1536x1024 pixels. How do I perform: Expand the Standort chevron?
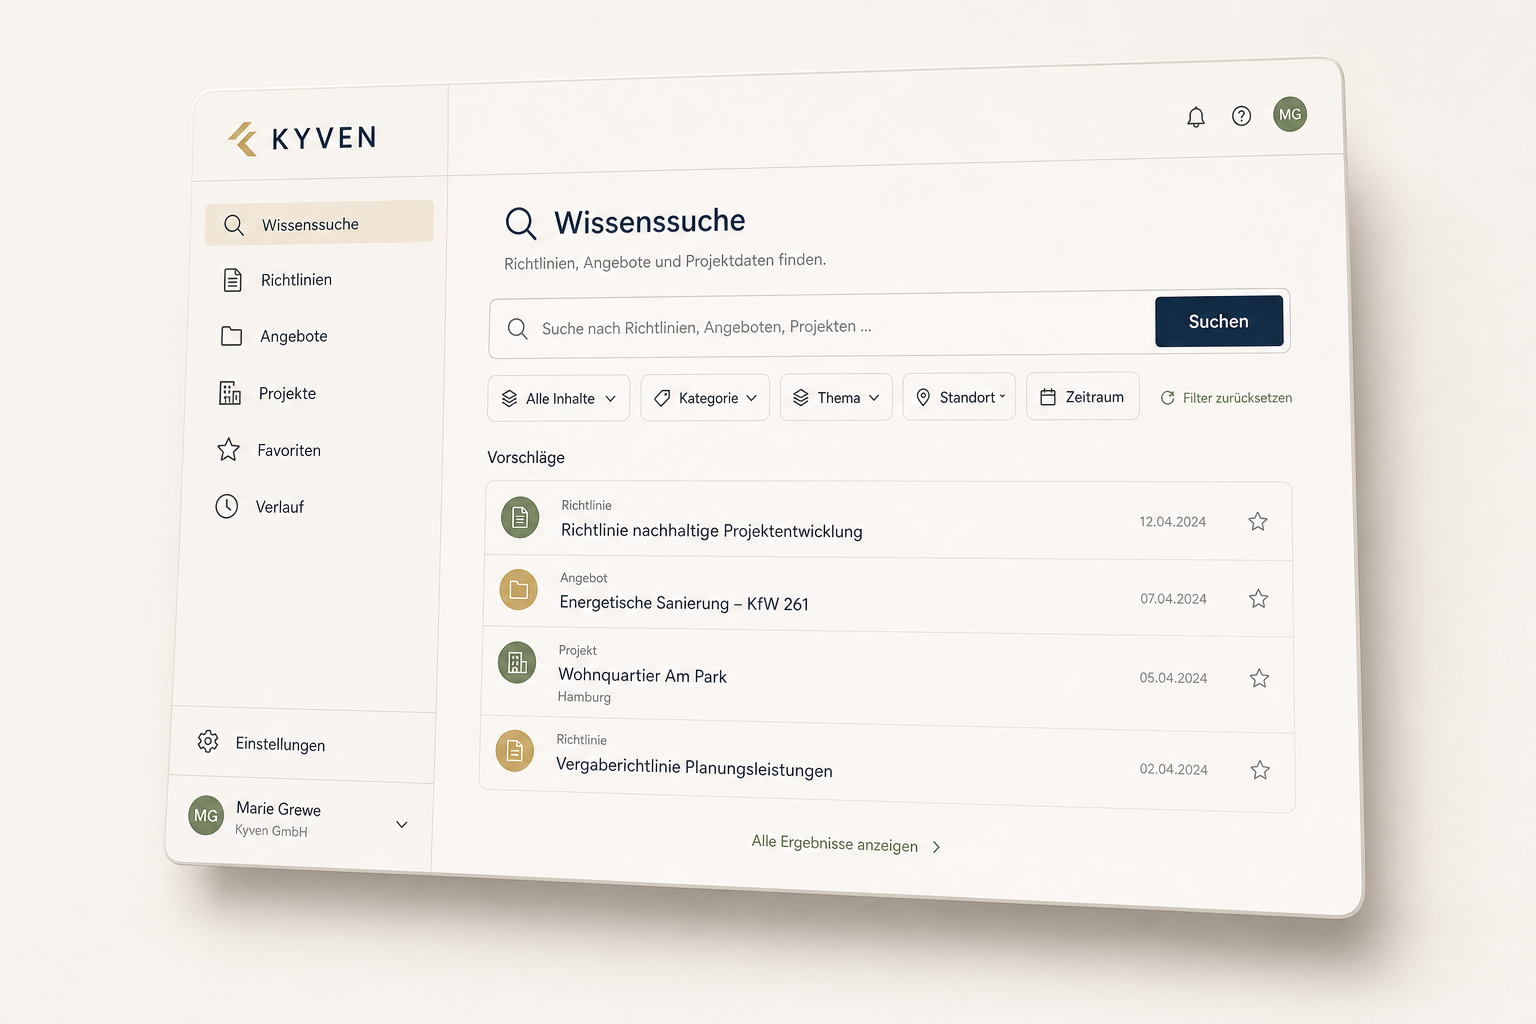click(1002, 396)
